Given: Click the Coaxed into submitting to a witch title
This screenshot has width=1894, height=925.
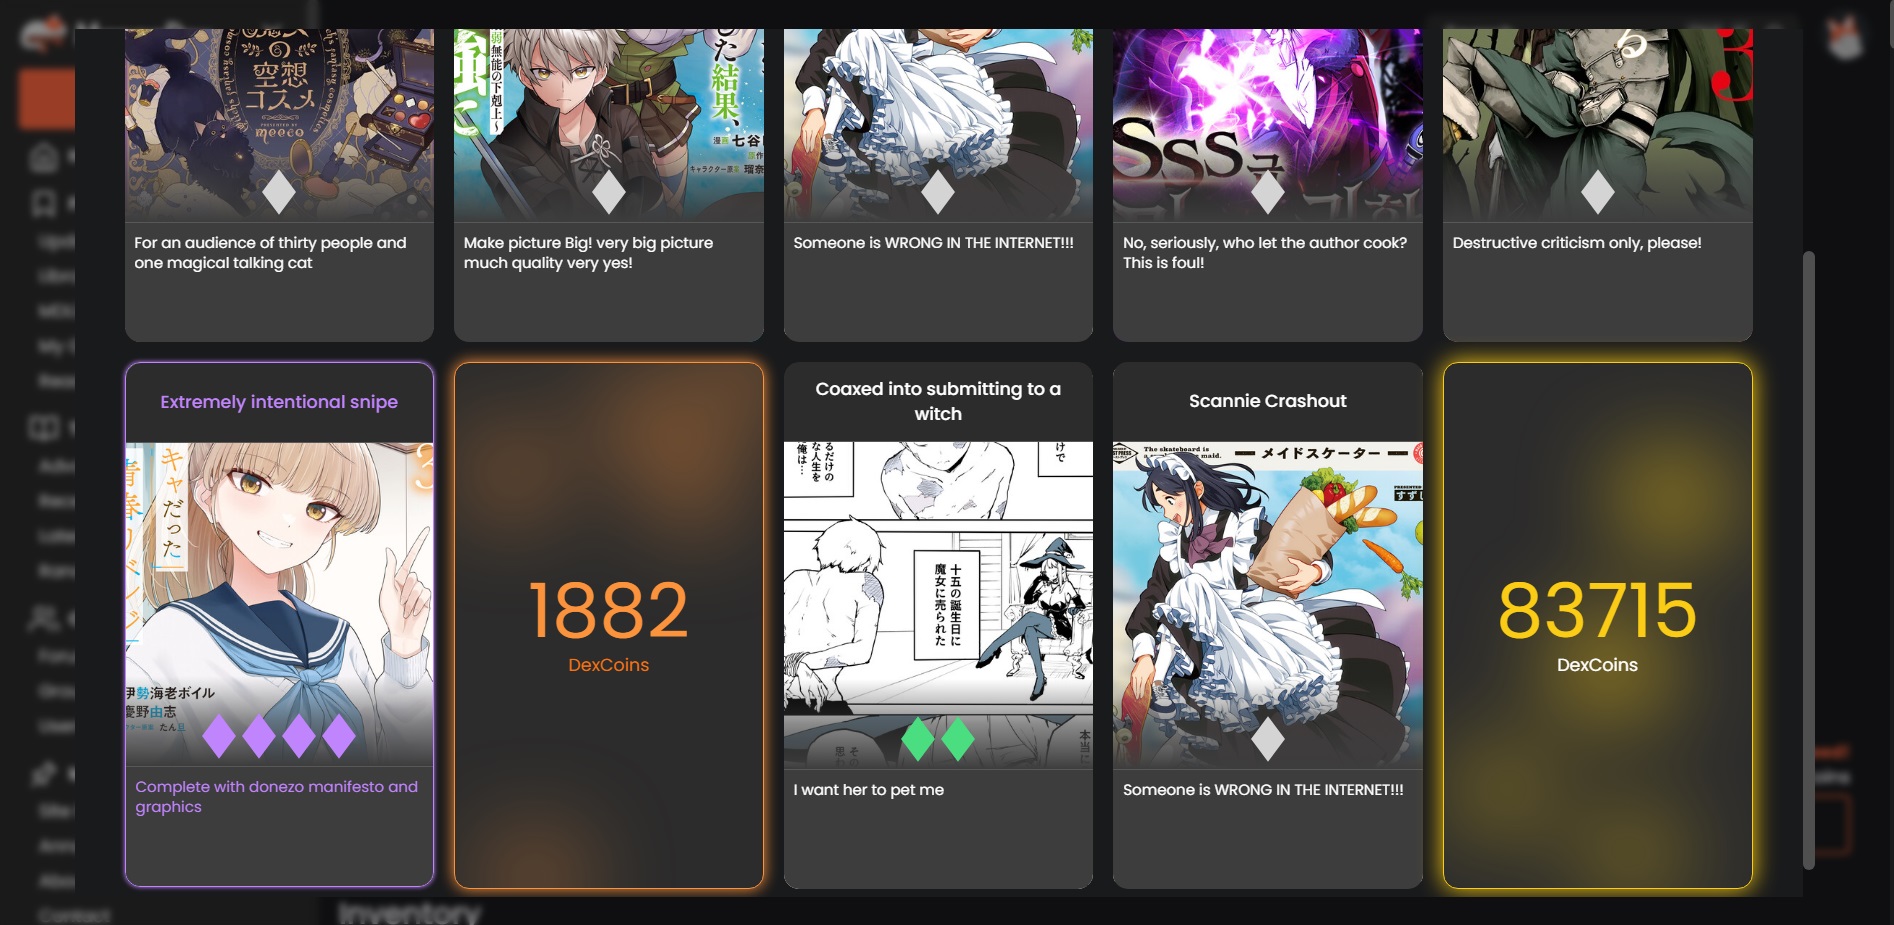Looking at the screenshot, I should 938,401.
